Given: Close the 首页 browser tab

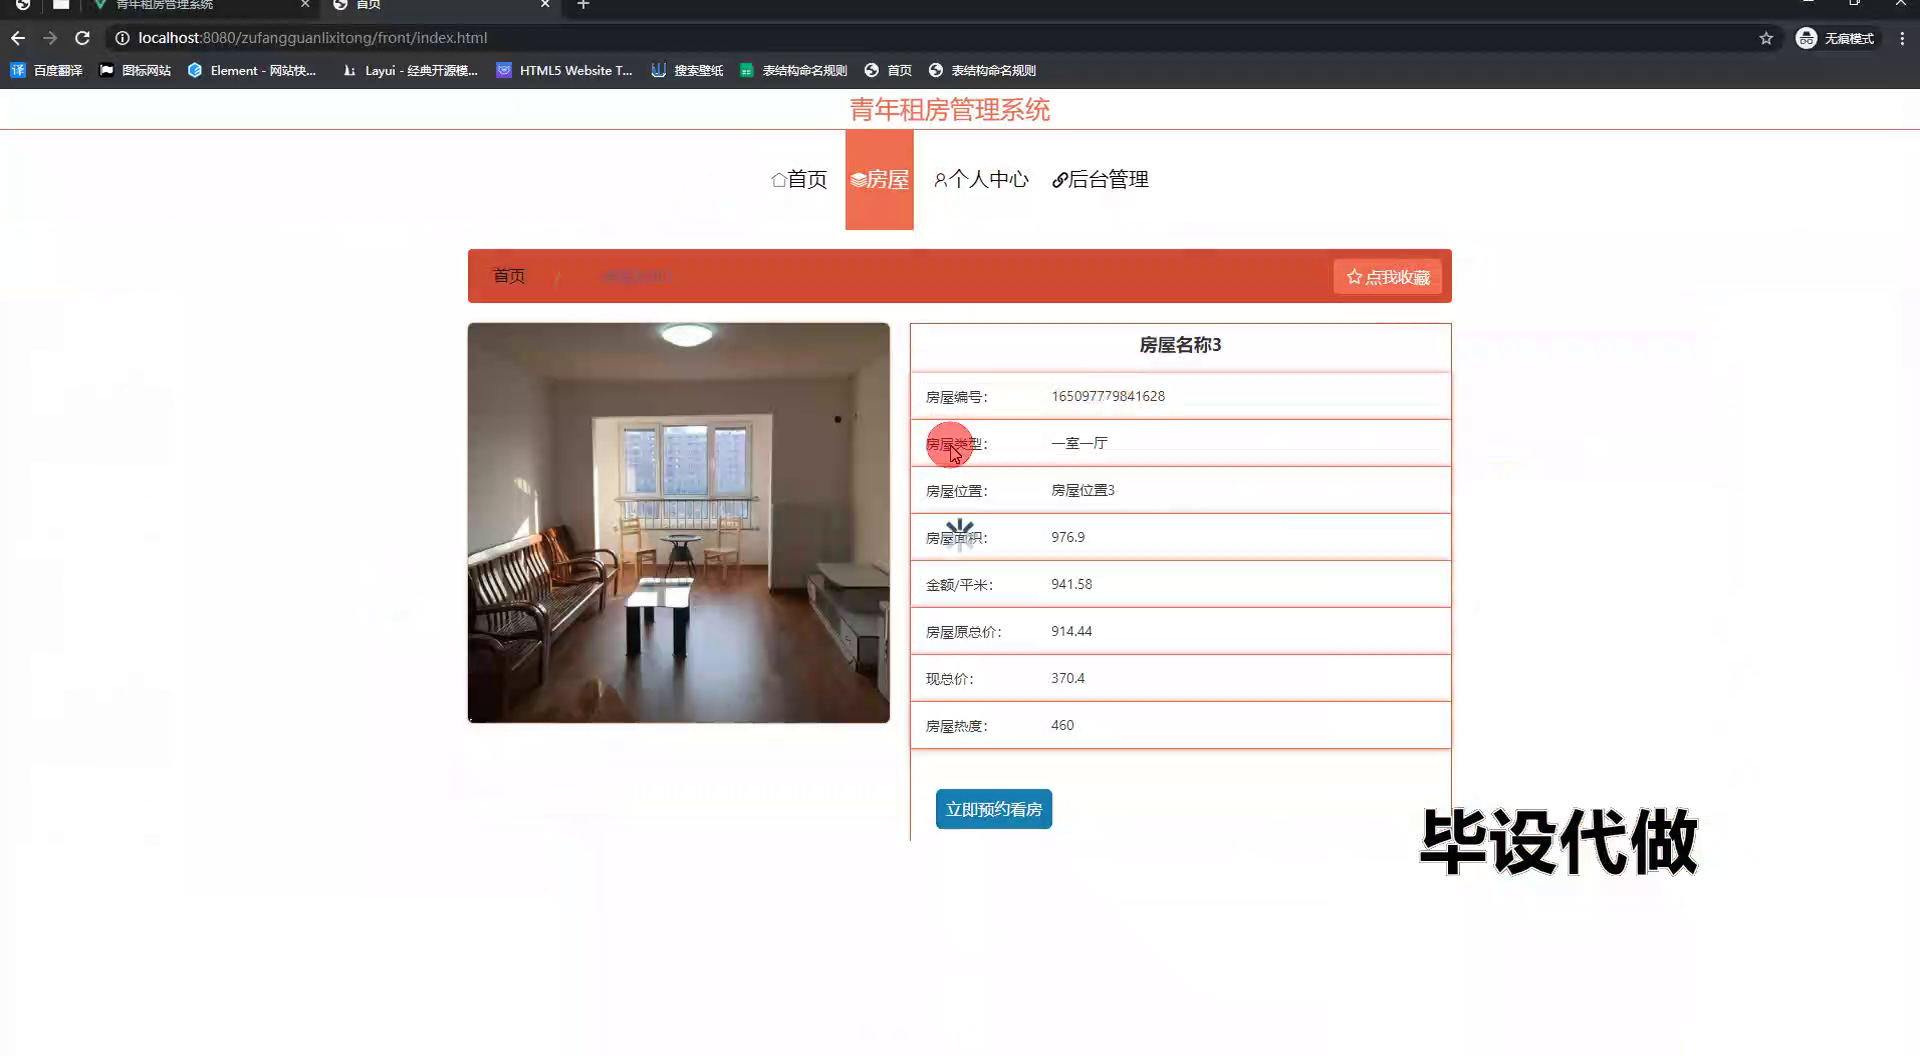Looking at the screenshot, I should coord(545,5).
